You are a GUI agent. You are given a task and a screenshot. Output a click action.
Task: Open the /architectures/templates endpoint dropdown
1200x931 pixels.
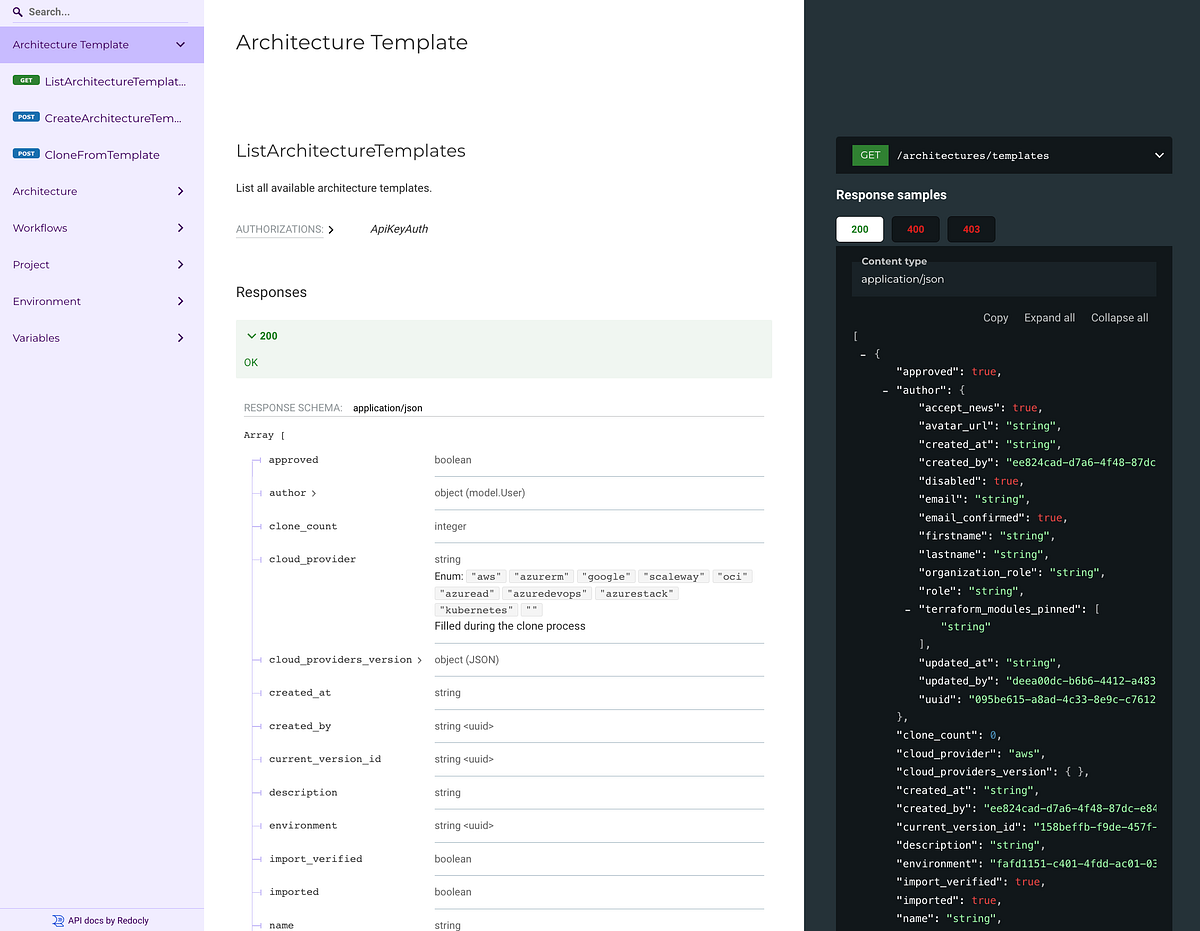pyautogui.click(x=1158, y=155)
